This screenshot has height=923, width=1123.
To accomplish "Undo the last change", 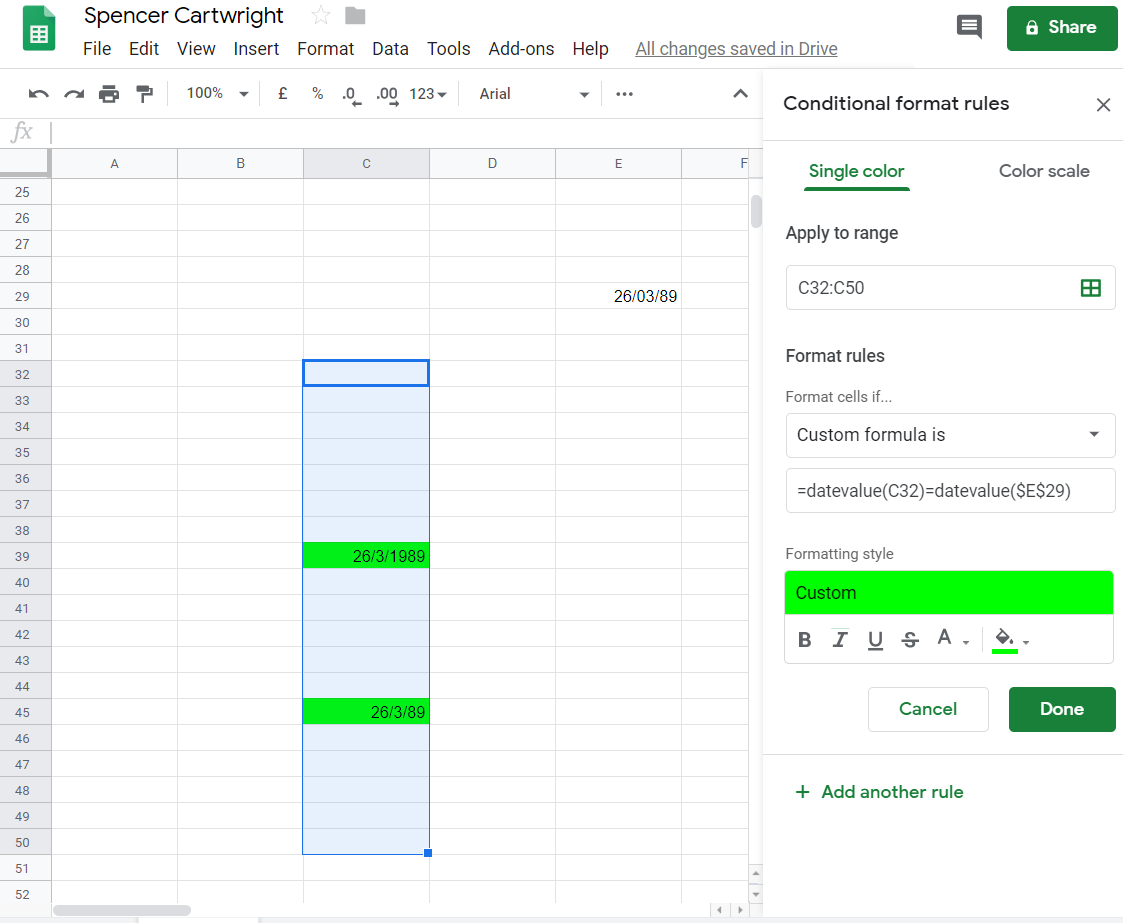I will click(x=38, y=93).
